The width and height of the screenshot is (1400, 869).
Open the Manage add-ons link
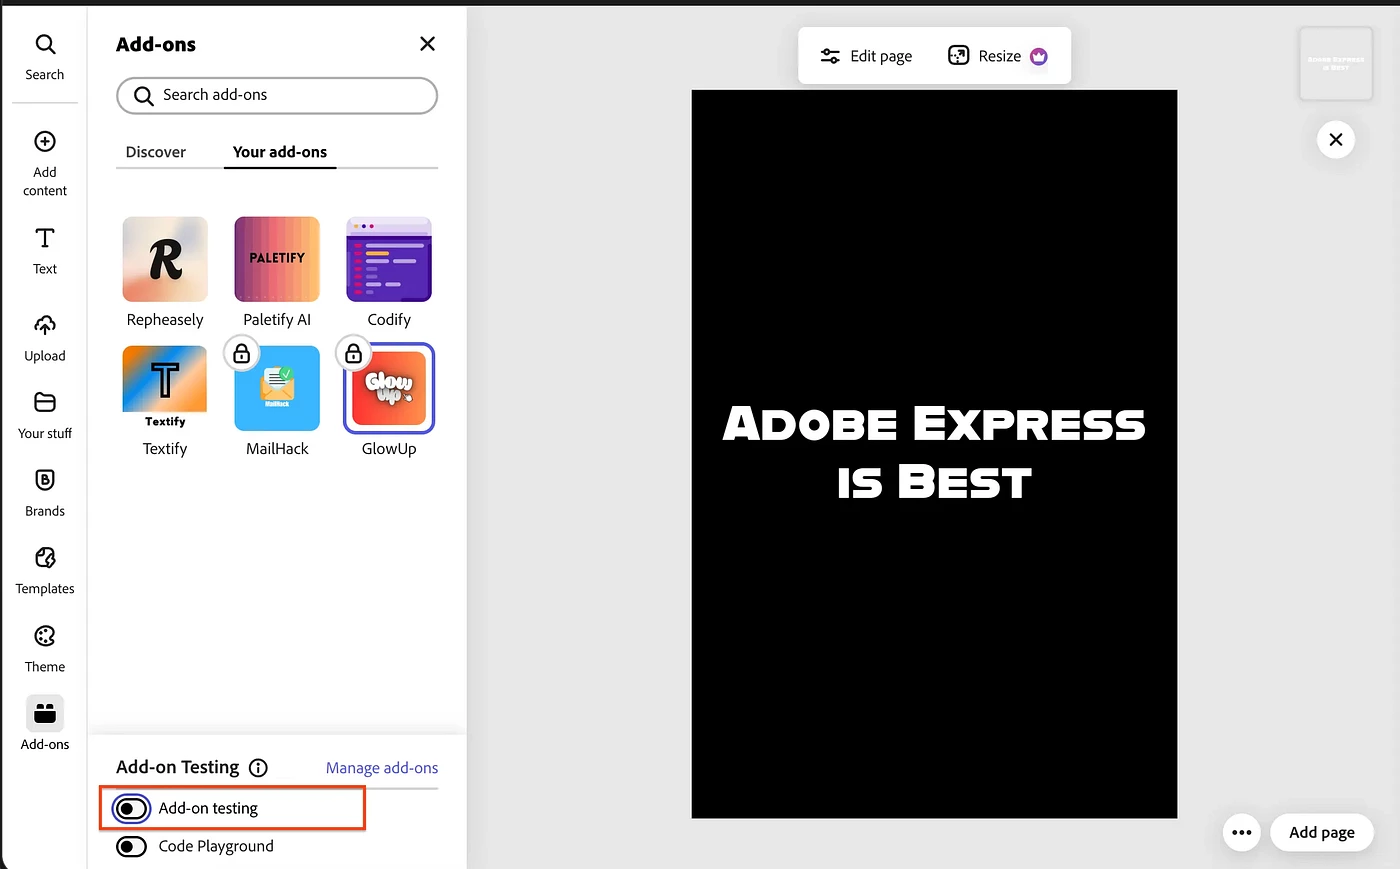pos(382,768)
